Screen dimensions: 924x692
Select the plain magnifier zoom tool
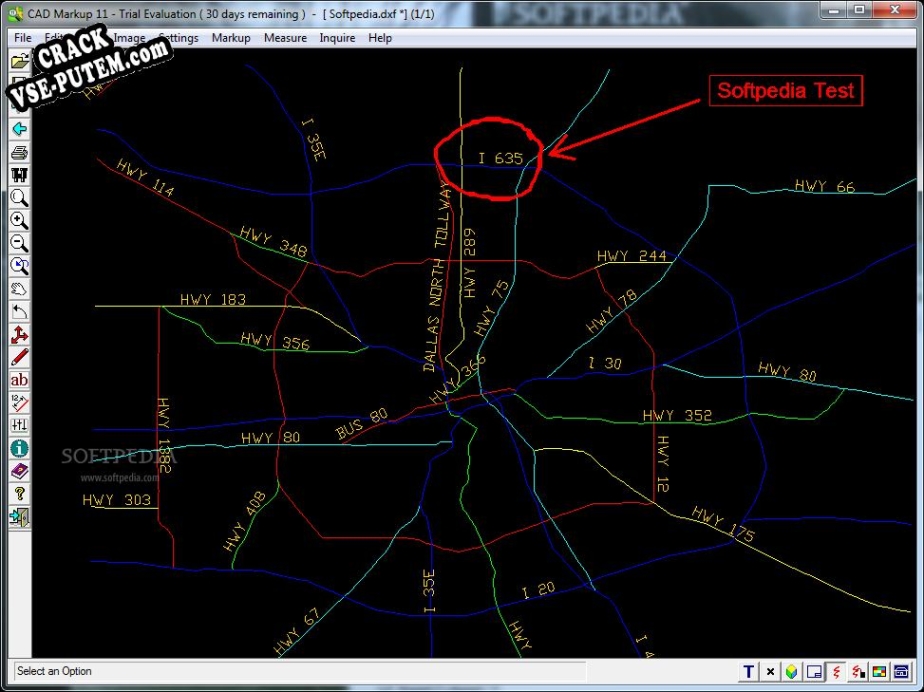pyautogui.click(x=19, y=197)
